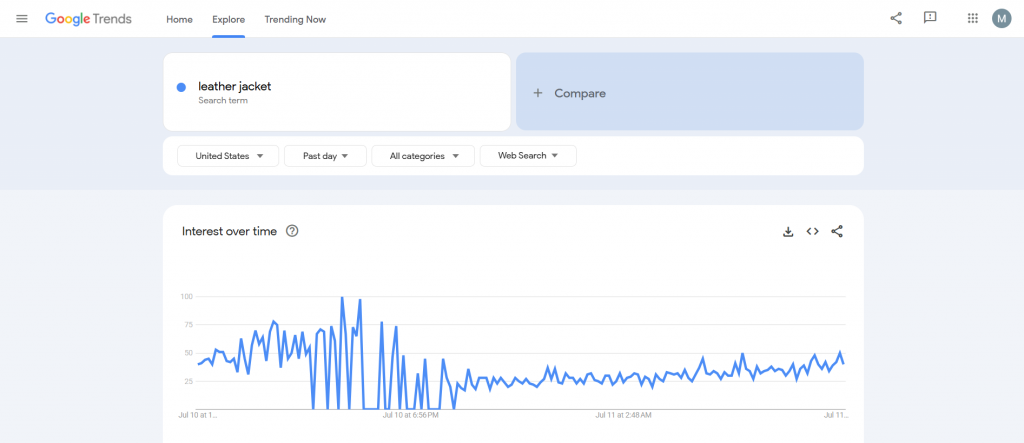
Task: Share the interest over time chart
Action: [x=837, y=231]
